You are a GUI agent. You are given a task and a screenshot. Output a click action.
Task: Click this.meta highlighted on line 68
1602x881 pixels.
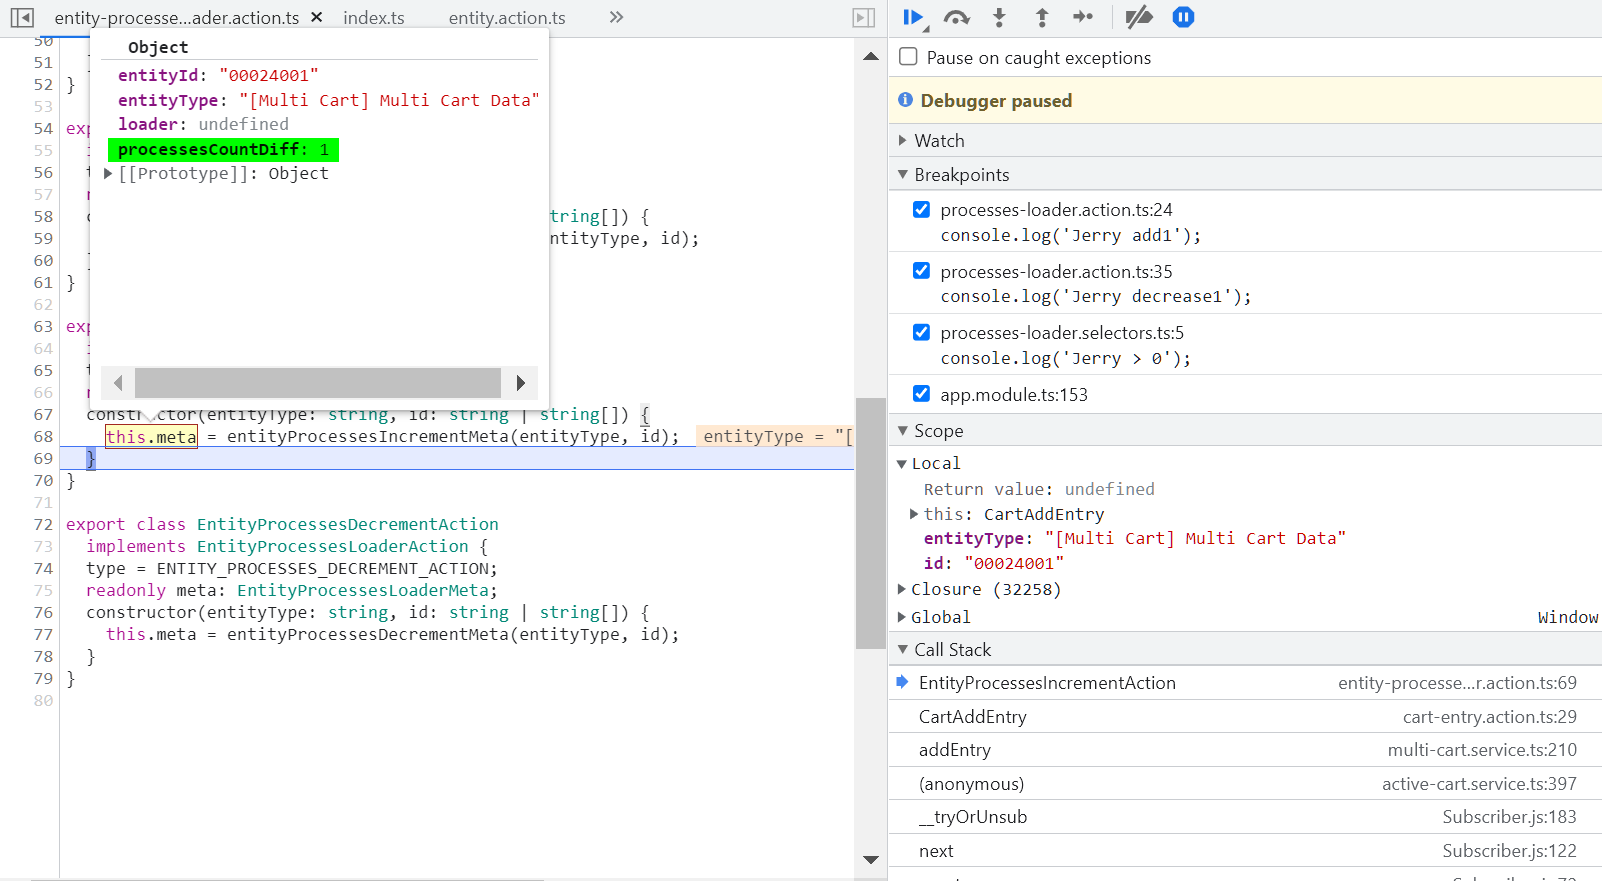(151, 437)
